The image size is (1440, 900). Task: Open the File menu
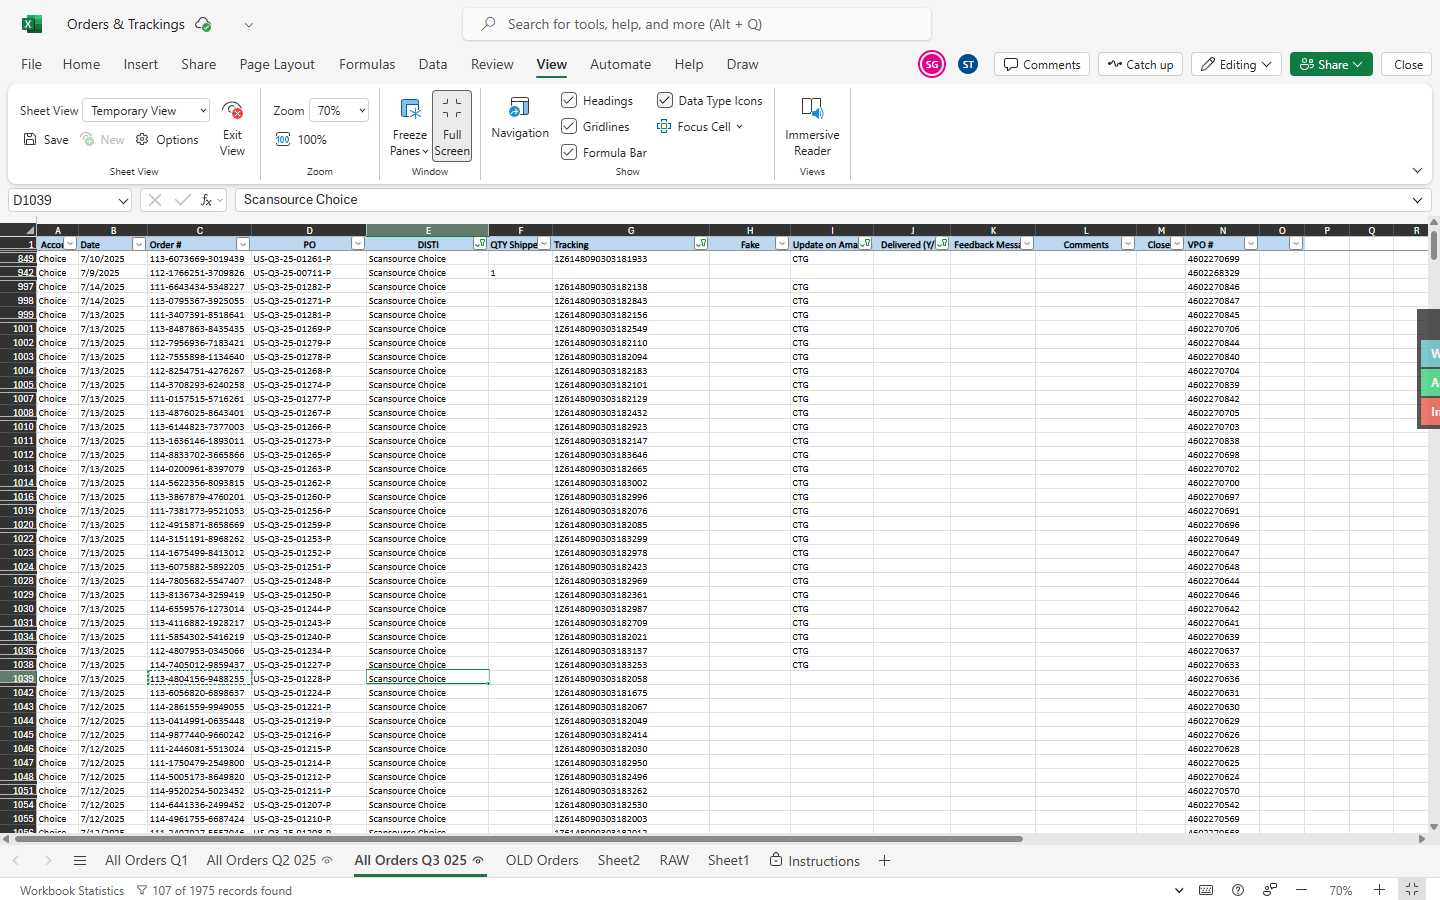(32, 64)
